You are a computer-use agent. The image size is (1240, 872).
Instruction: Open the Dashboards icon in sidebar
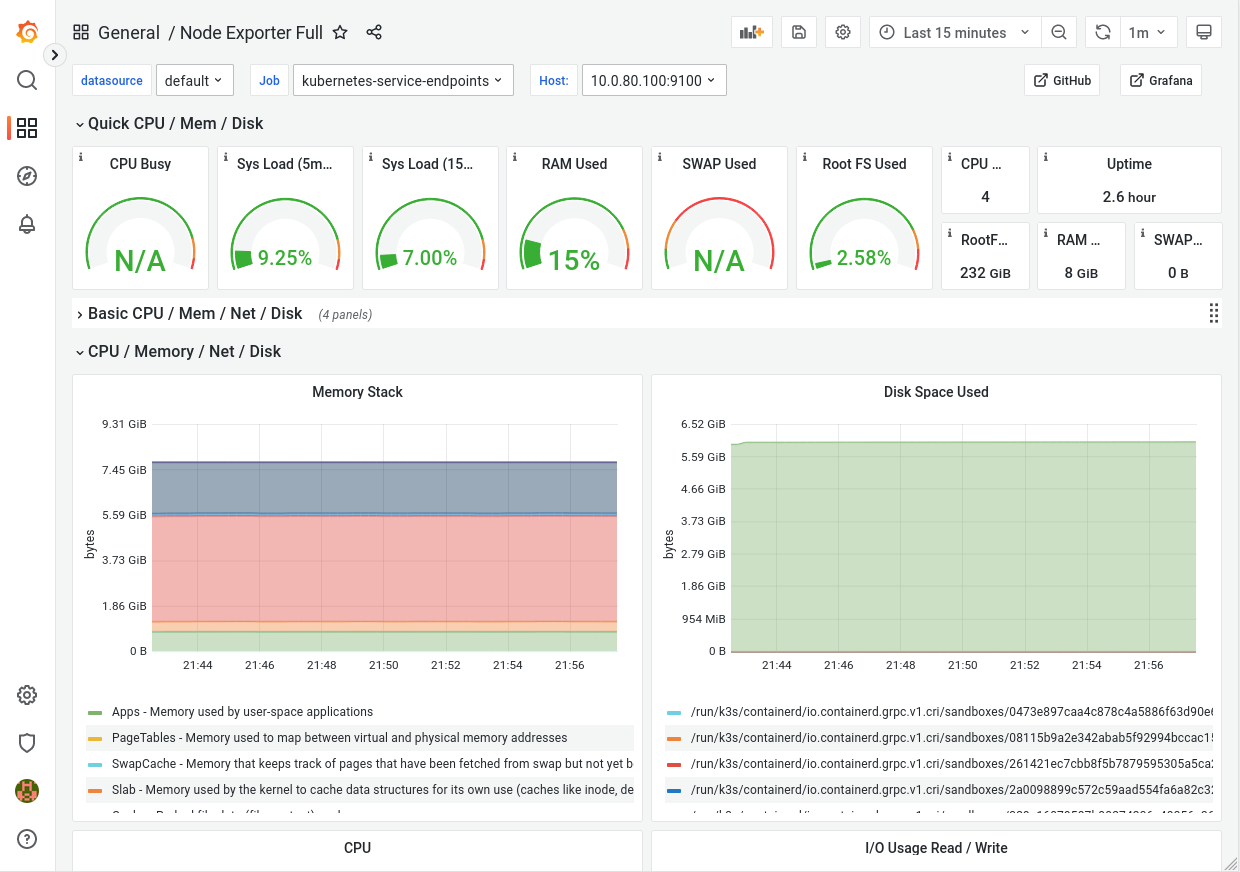27,128
